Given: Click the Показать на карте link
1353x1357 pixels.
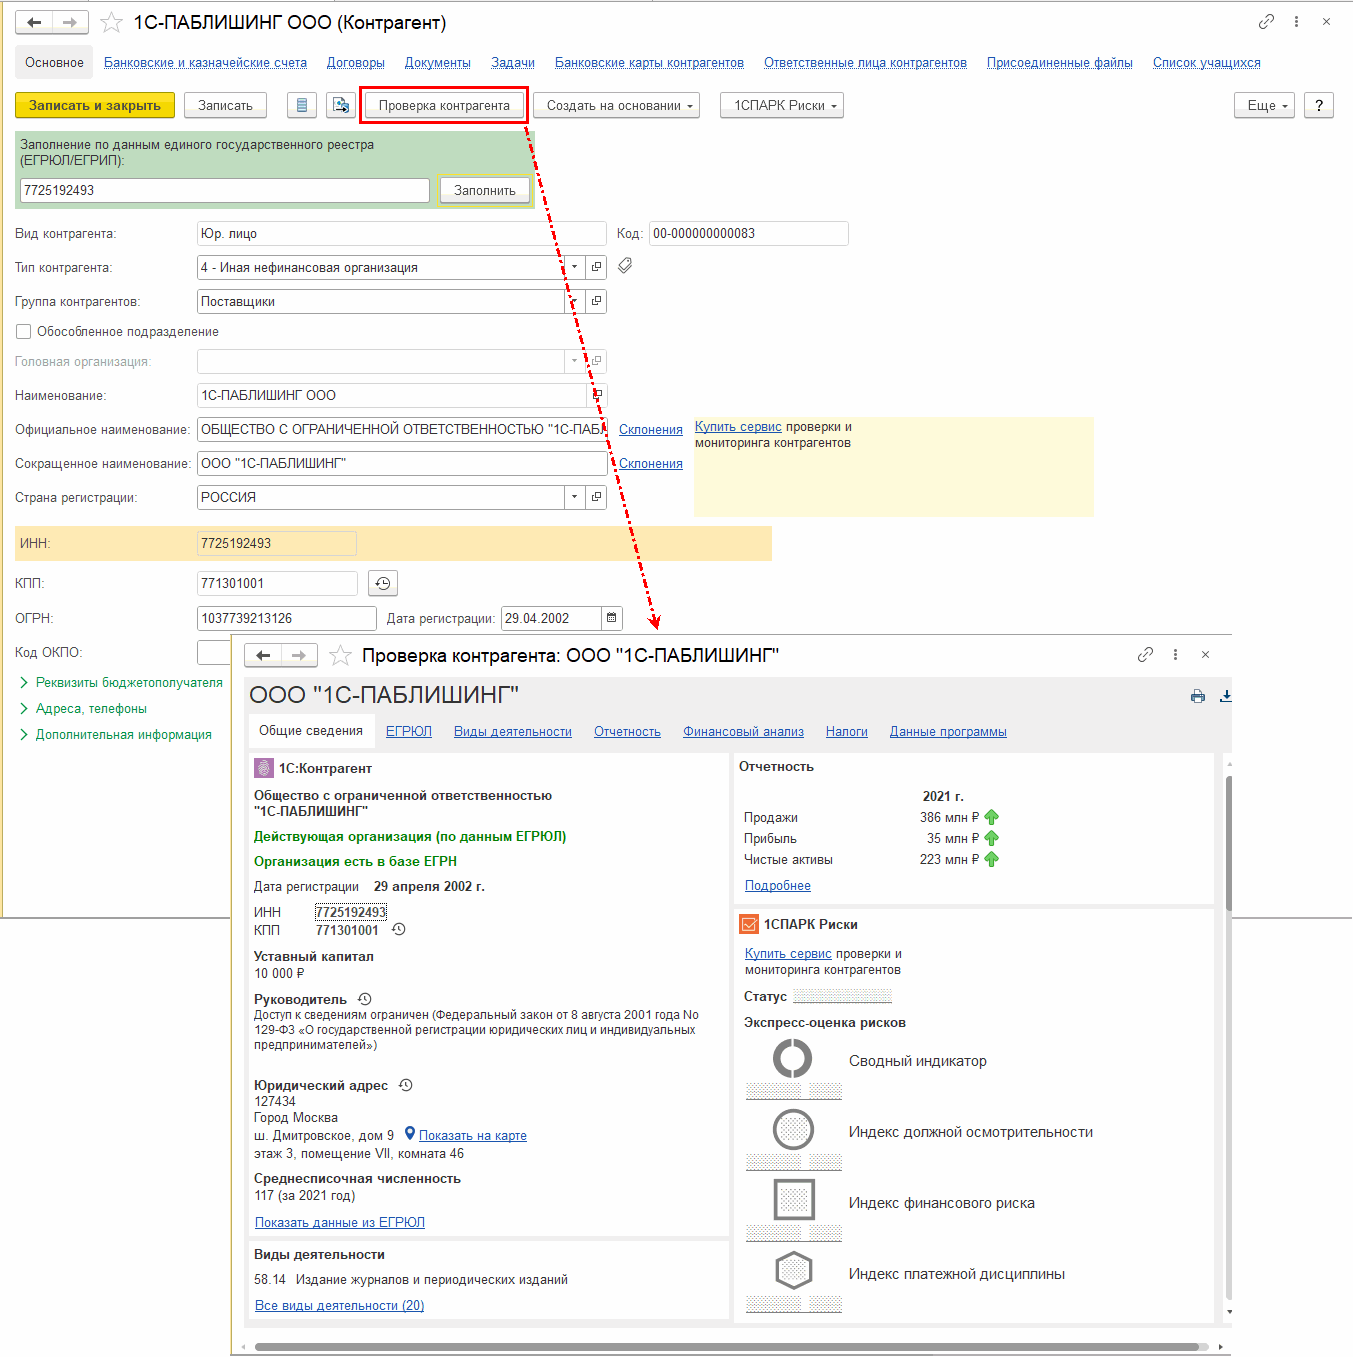Looking at the screenshot, I should click(472, 1135).
